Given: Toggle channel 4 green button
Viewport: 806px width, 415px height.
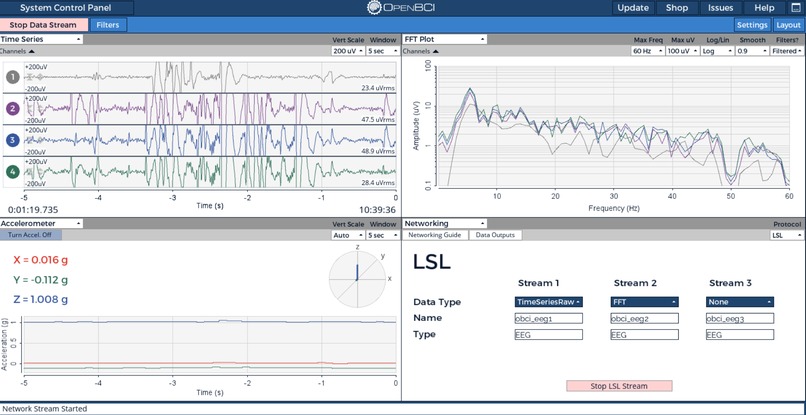Looking at the screenshot, I should pos(13,172).
